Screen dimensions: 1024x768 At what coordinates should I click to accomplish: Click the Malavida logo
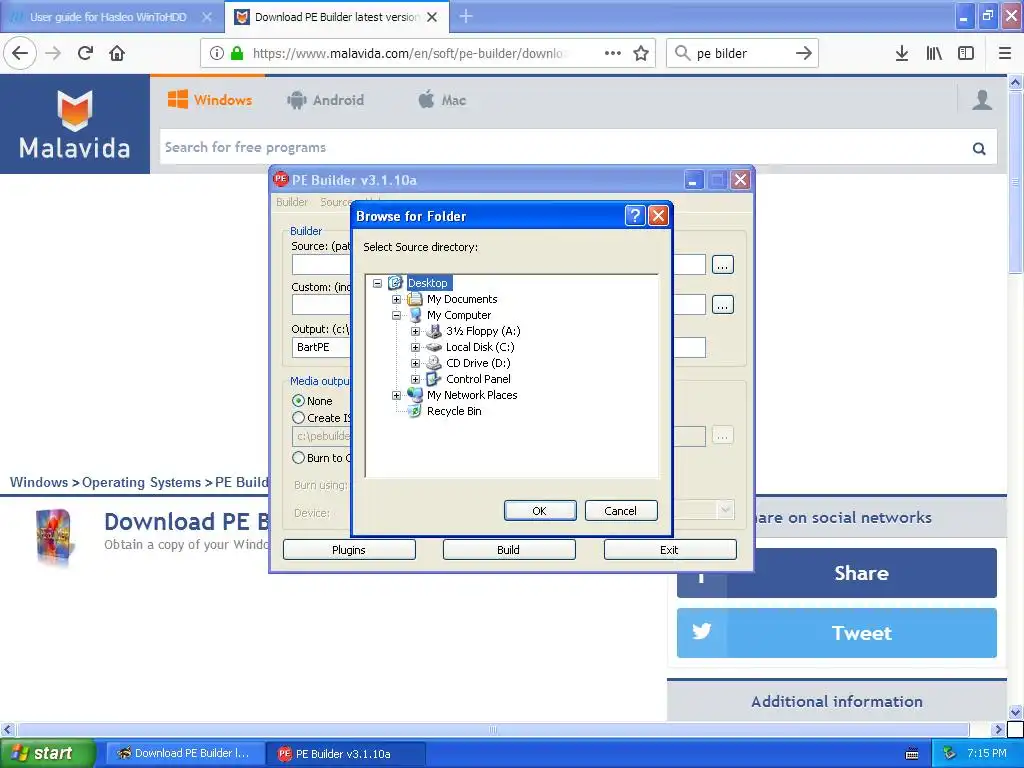coord(74,124)
